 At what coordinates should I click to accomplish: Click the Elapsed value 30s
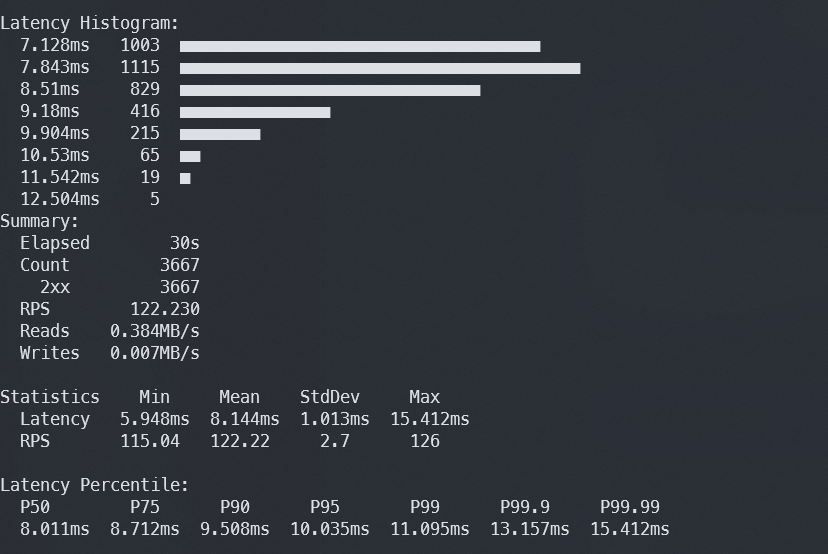pos(185,243)
